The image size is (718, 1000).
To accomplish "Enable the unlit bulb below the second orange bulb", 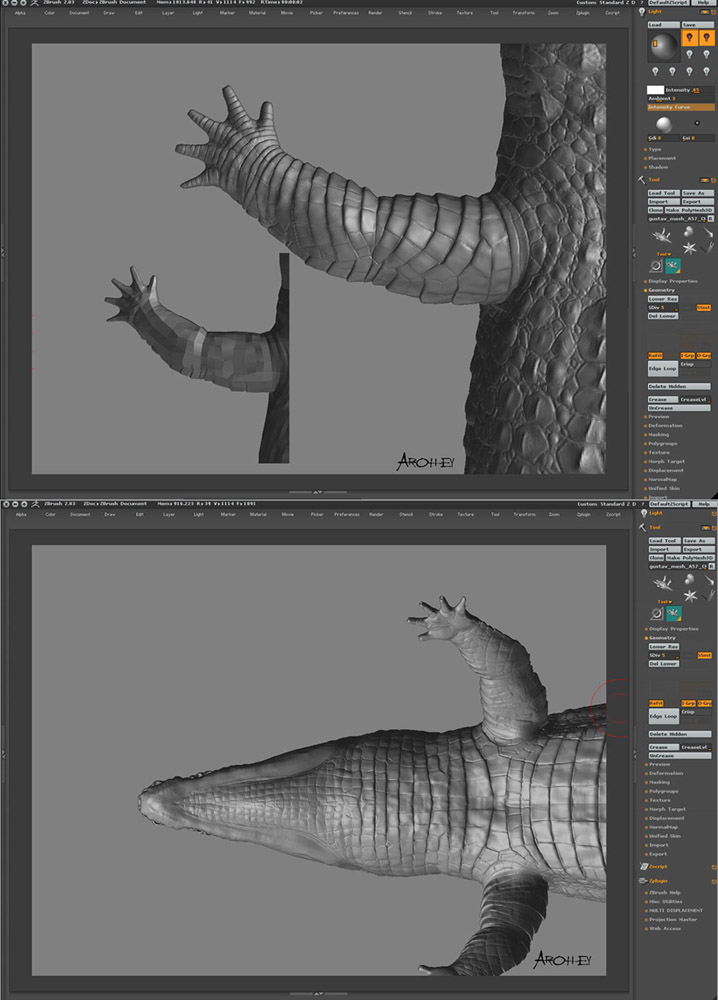I will [706, 55].
